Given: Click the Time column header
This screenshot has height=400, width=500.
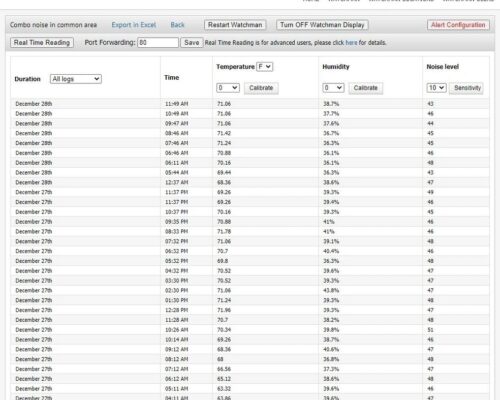Looking at the screenshot, I should click(x=172, y=78).
